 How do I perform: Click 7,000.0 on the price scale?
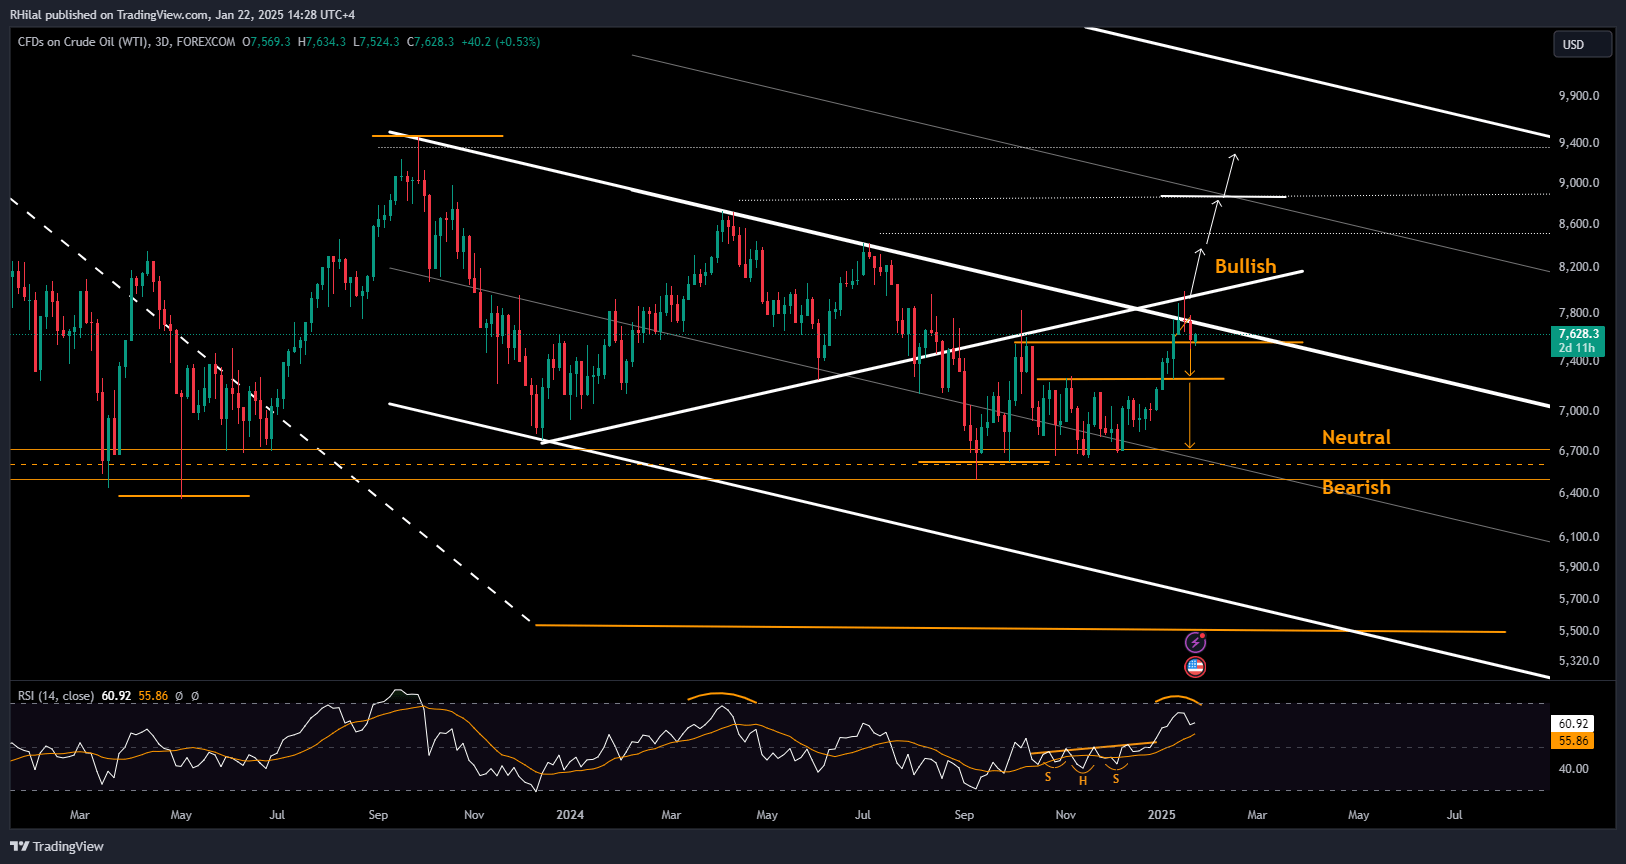pyautogui.click(x=1579, y=411)
